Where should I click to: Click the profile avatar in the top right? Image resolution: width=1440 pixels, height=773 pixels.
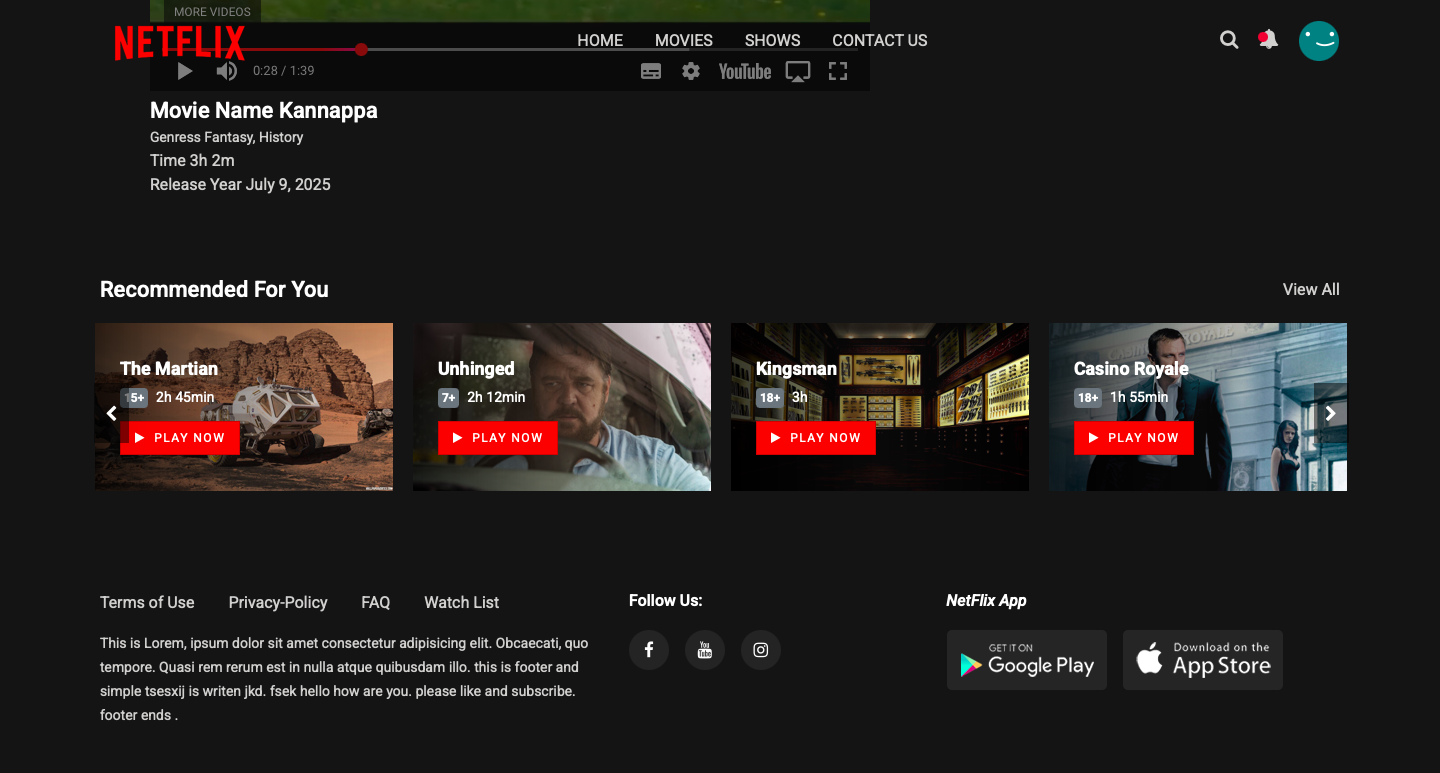point(1319,41)
